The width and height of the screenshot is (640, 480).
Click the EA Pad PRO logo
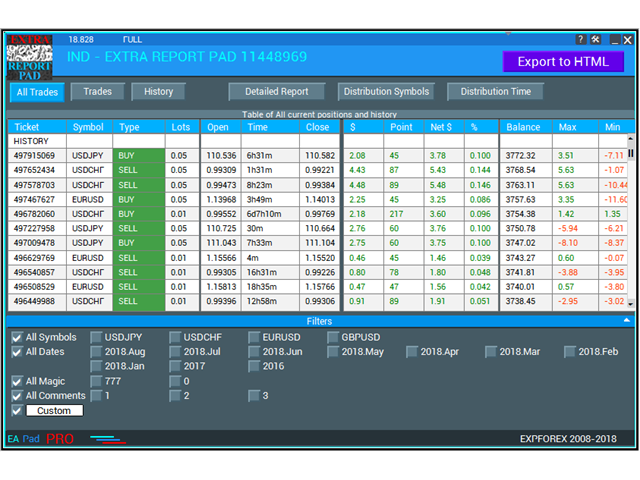coord(41,439)
